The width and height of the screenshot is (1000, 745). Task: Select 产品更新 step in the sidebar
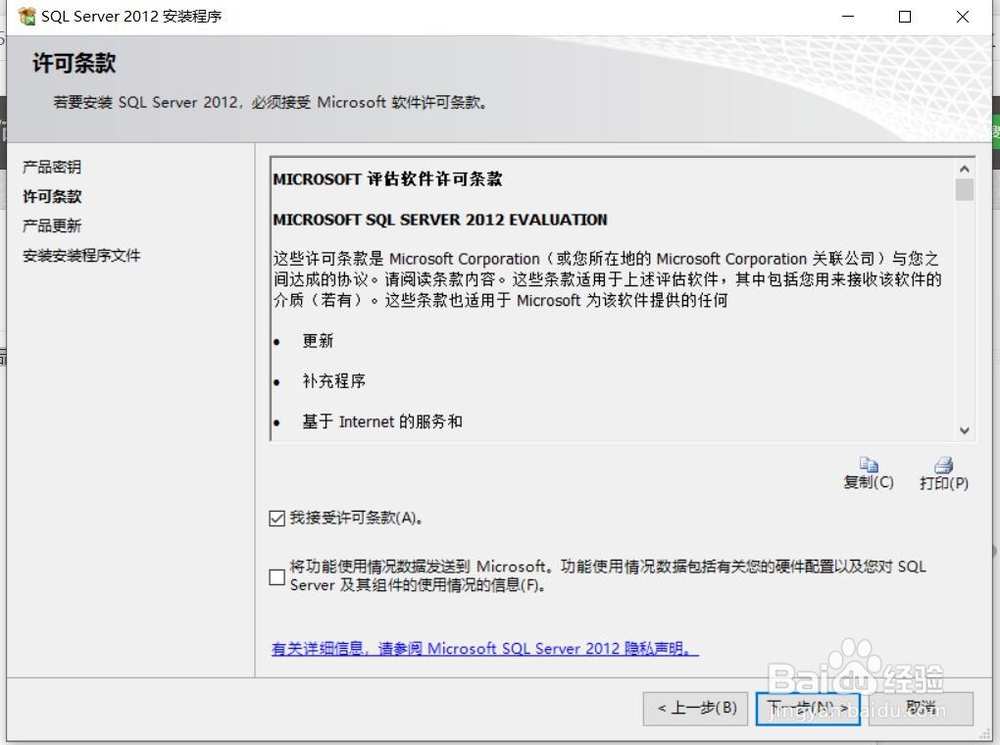pyautogui.click(x=52, y=226)
